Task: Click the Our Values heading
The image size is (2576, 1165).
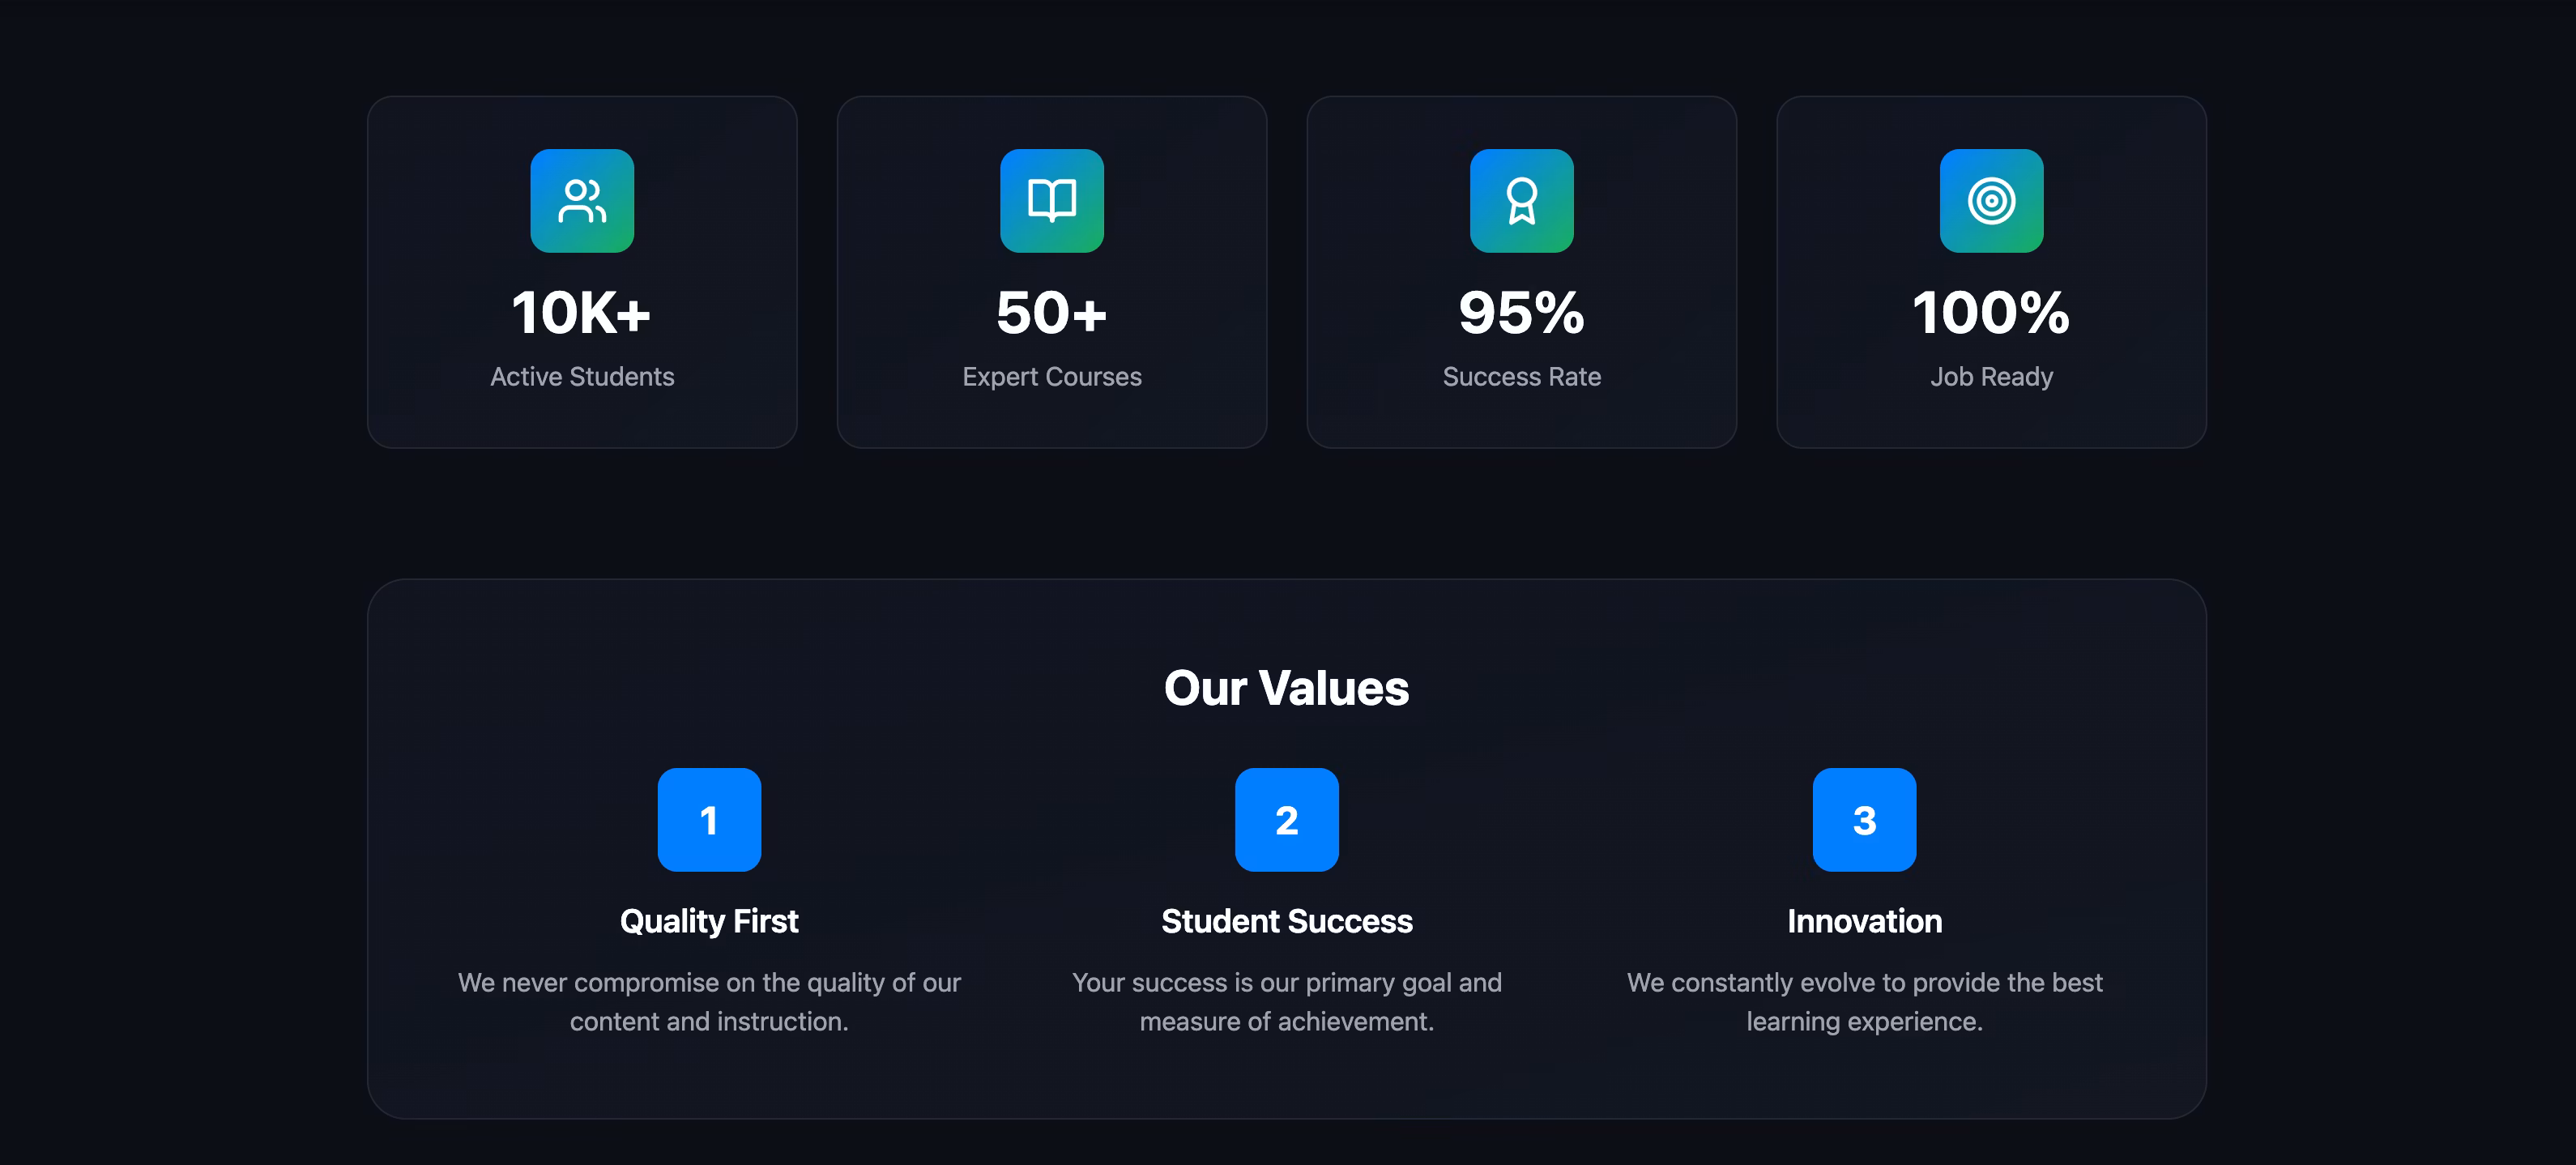Action: (1286, 689)
